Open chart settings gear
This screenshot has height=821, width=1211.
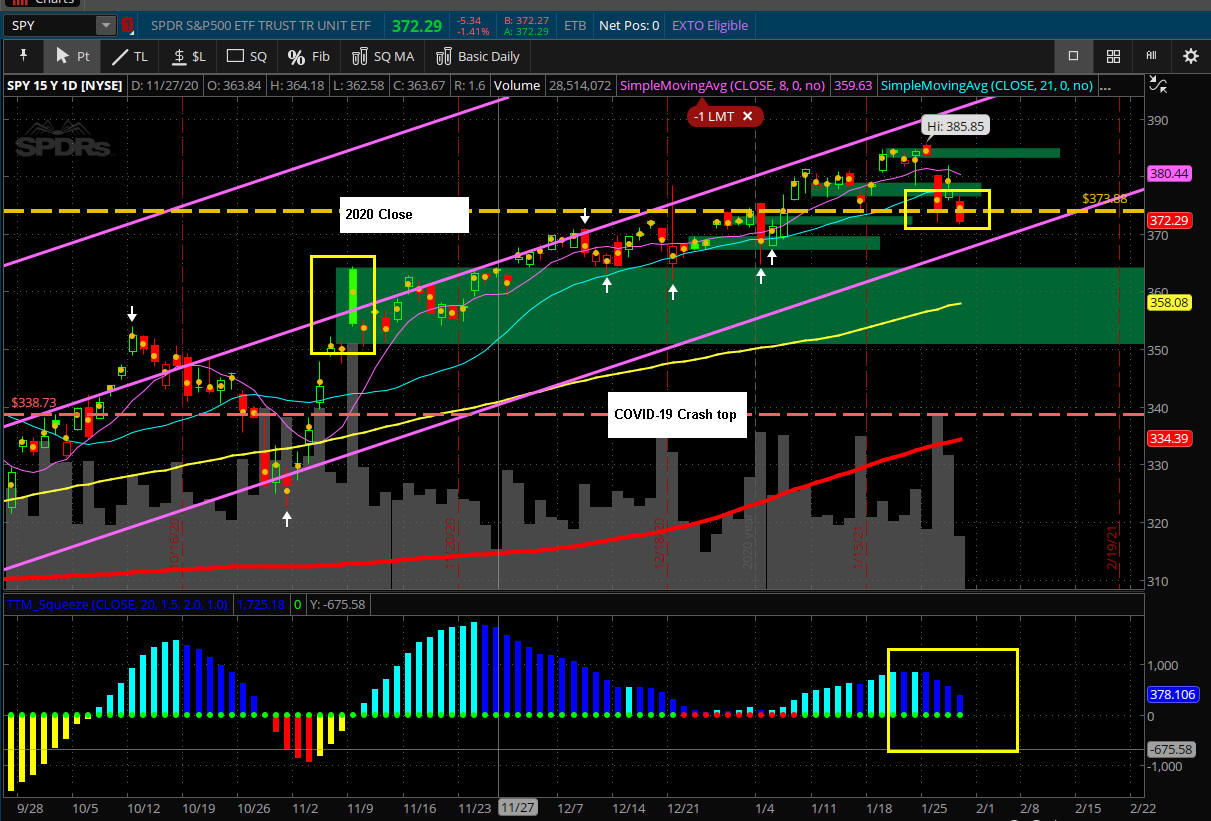click(1190, 56)
